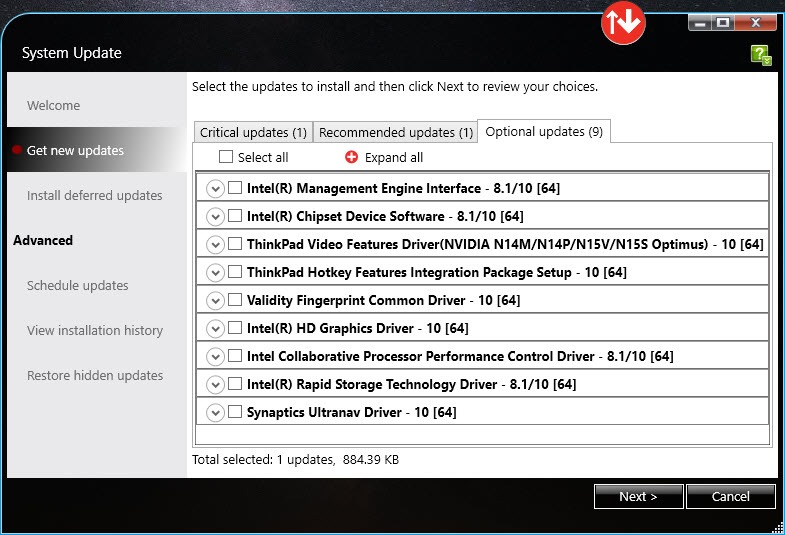Open Install deferred updates

pos(95,195)
